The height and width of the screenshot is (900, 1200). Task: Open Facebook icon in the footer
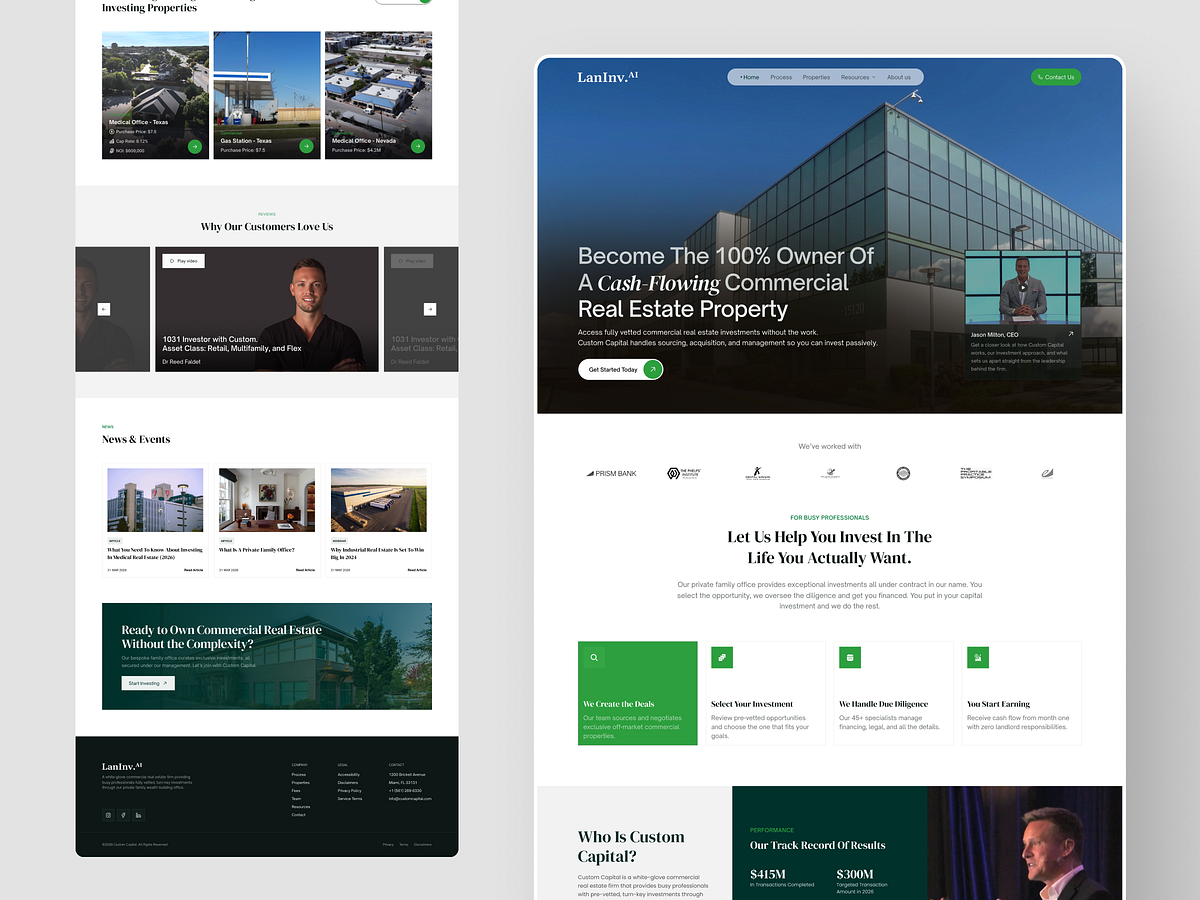tap(123, 815)
